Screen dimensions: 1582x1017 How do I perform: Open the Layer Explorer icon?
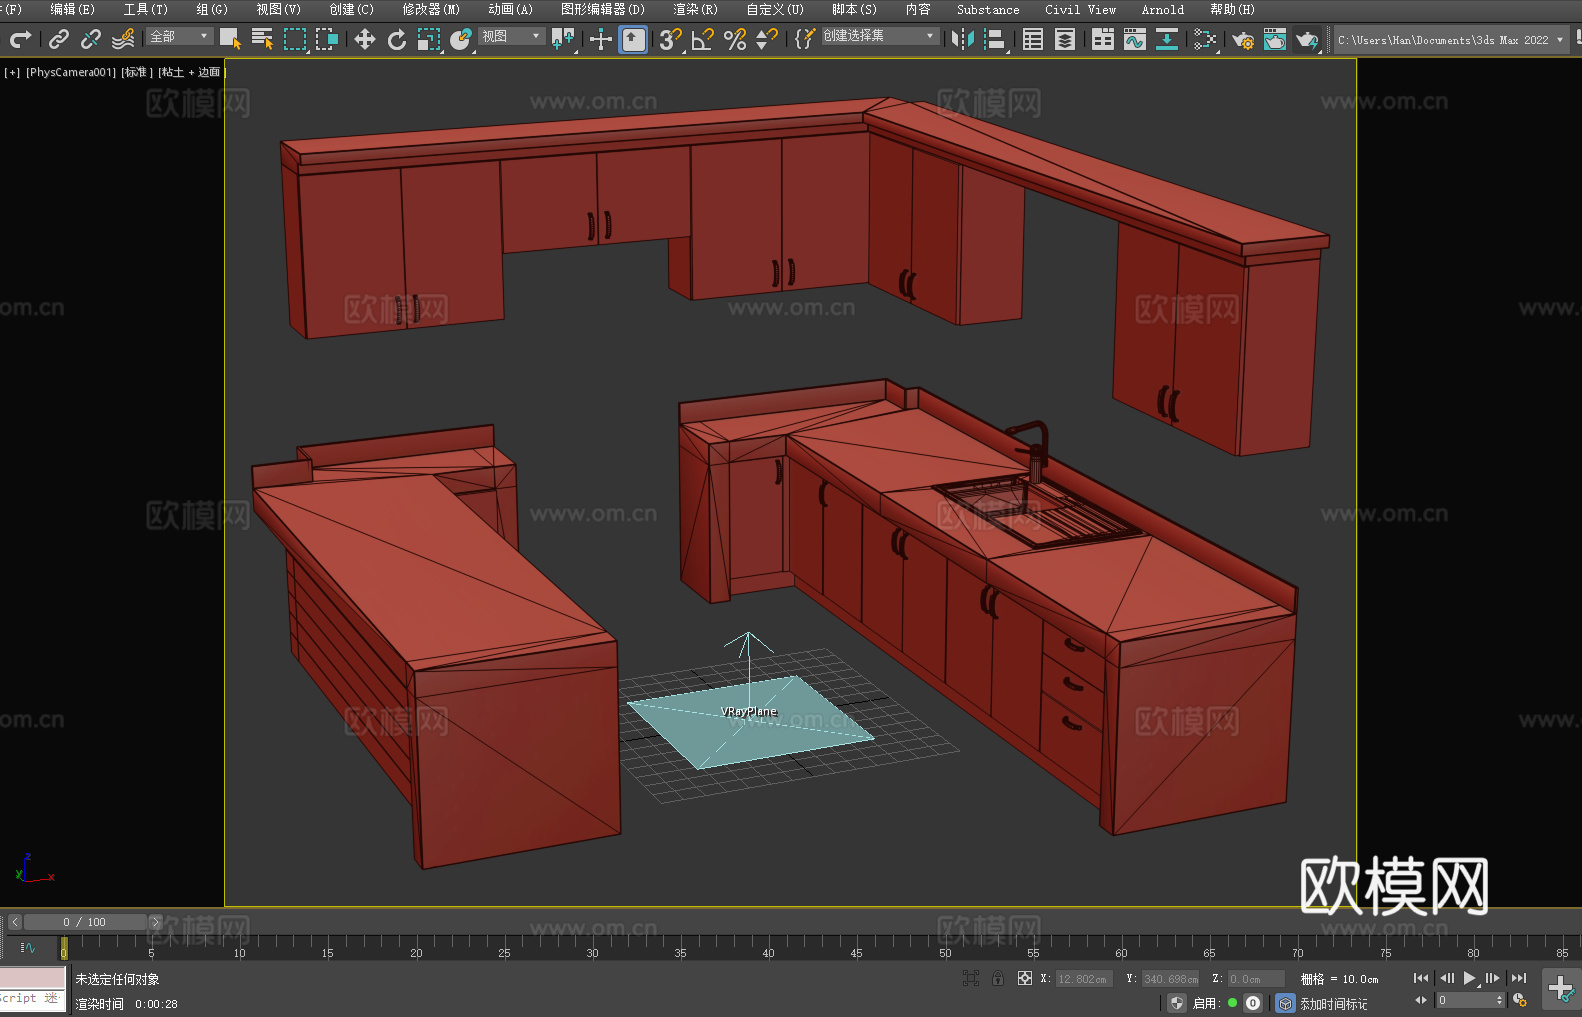pyautogui.click(x=1065, y=39)
